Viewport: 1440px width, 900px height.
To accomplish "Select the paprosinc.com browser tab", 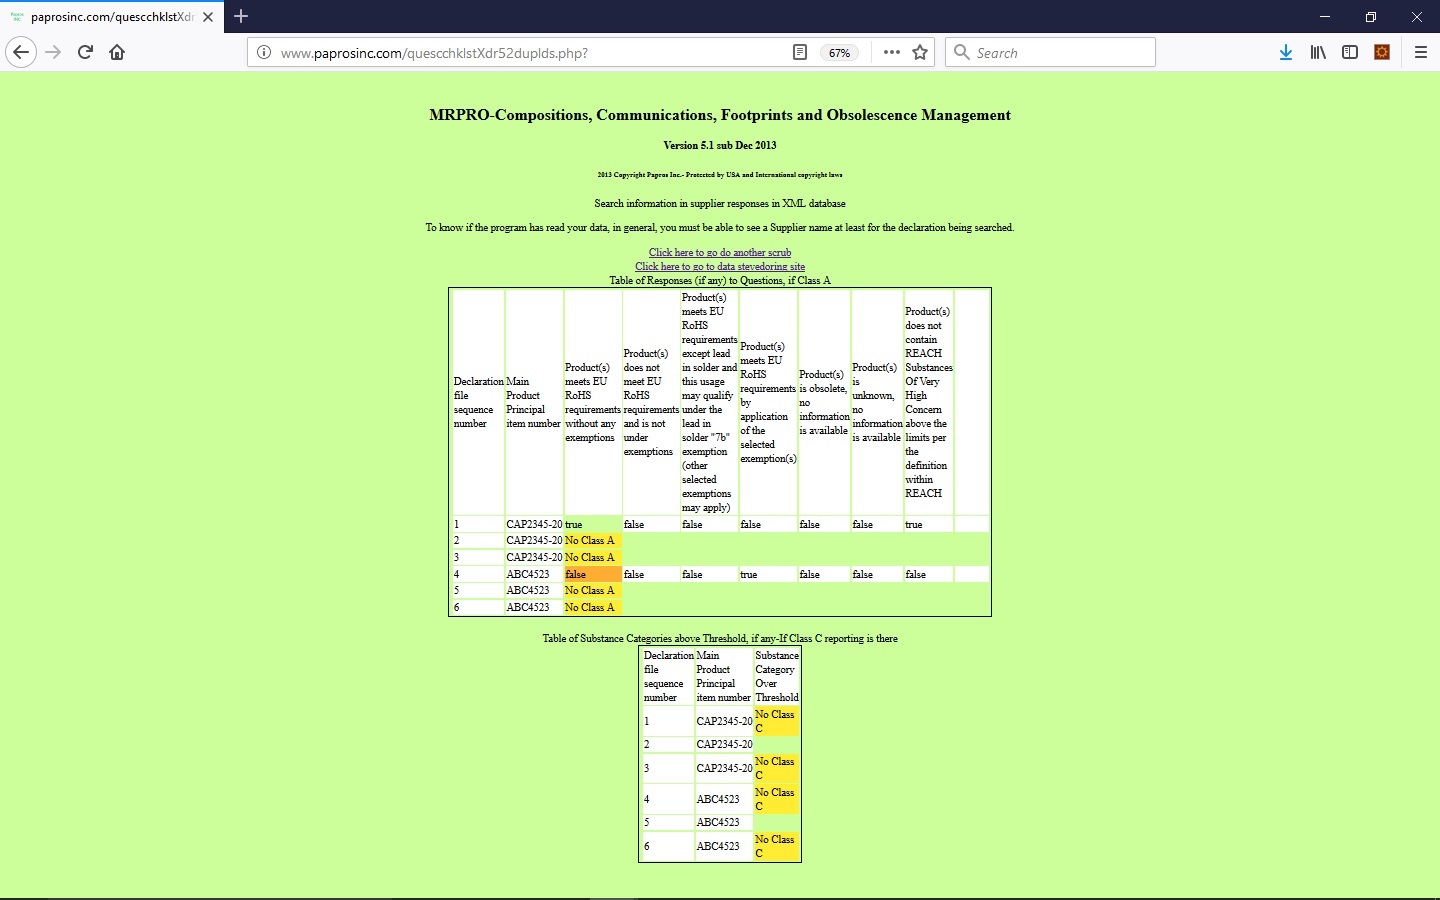I will [x=112, y=17].
